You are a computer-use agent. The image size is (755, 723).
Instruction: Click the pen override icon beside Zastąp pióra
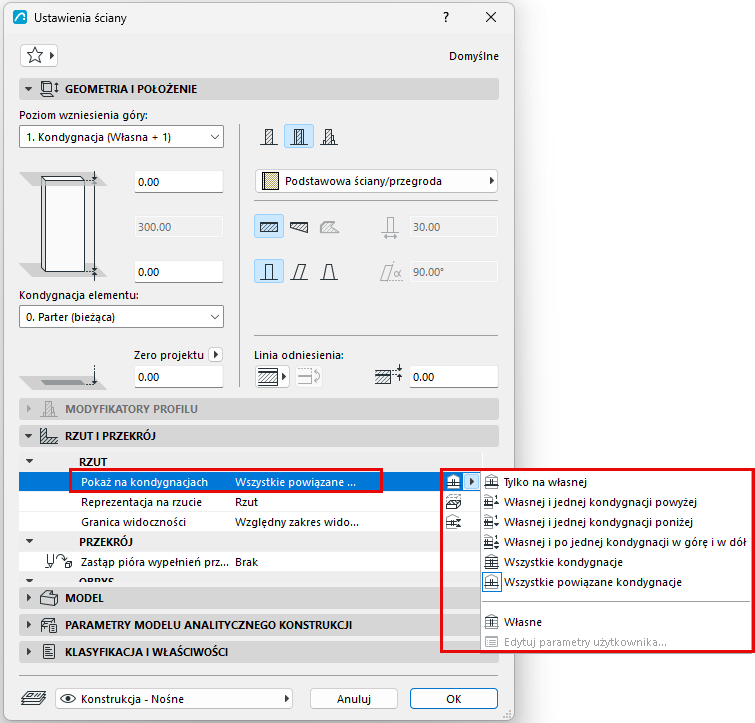[x=59, y=562]
